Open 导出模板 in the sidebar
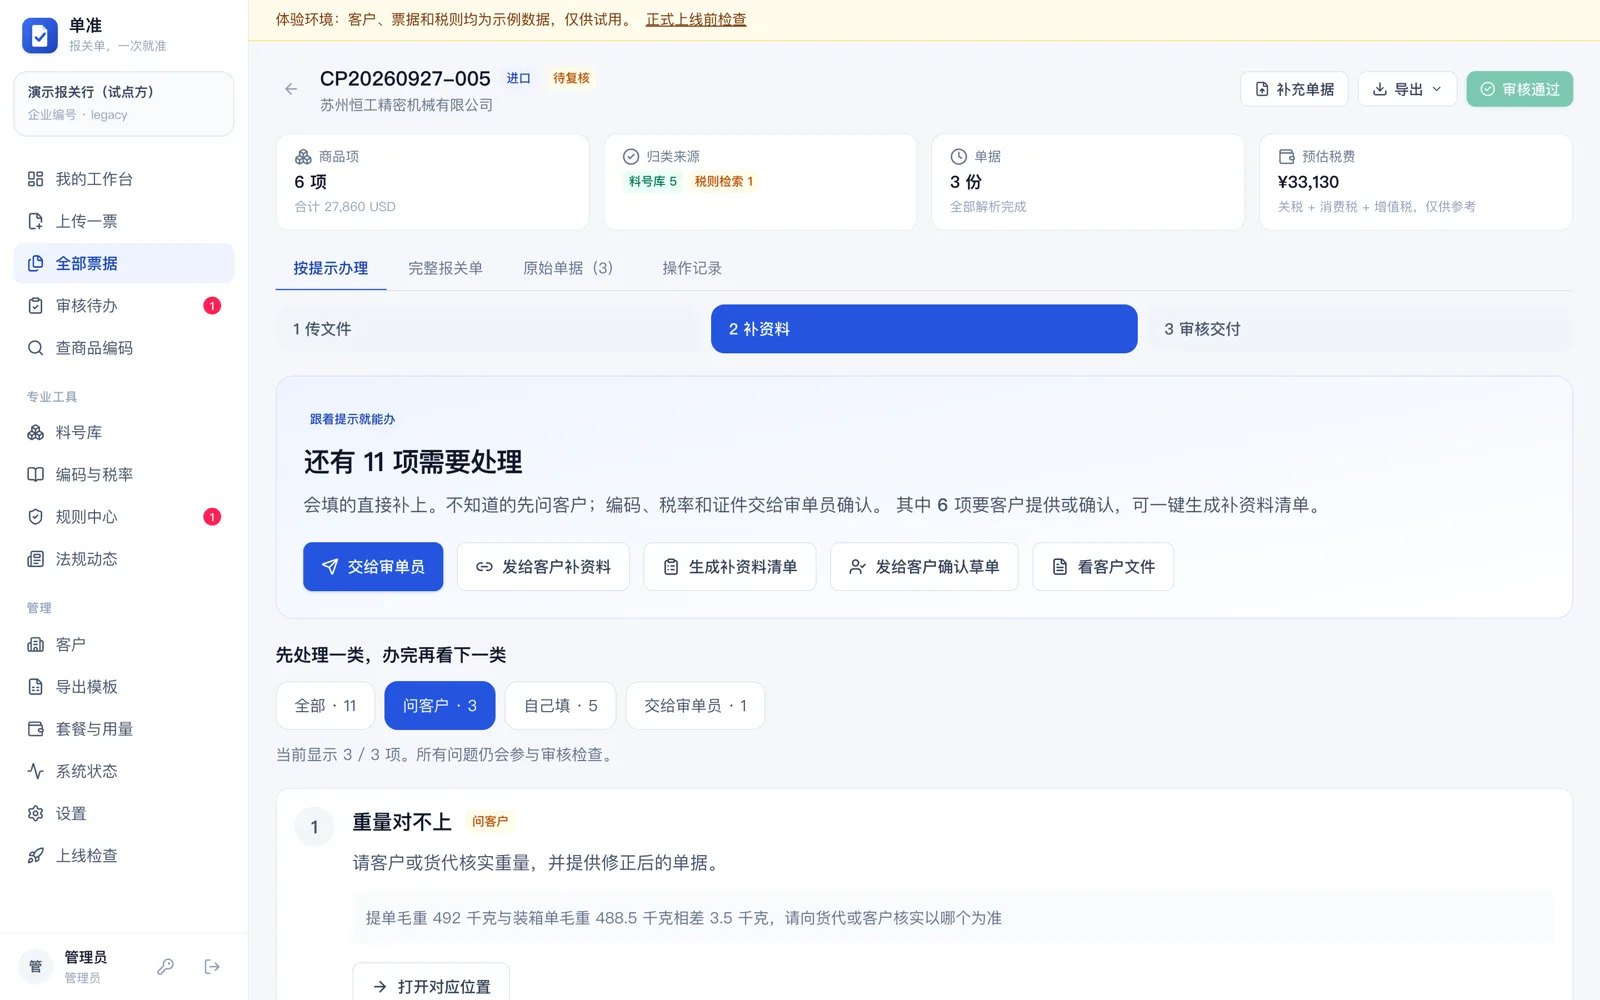Image resolution: width=1600 pixels, height=1000 pixels. click(x=124, y=686)
